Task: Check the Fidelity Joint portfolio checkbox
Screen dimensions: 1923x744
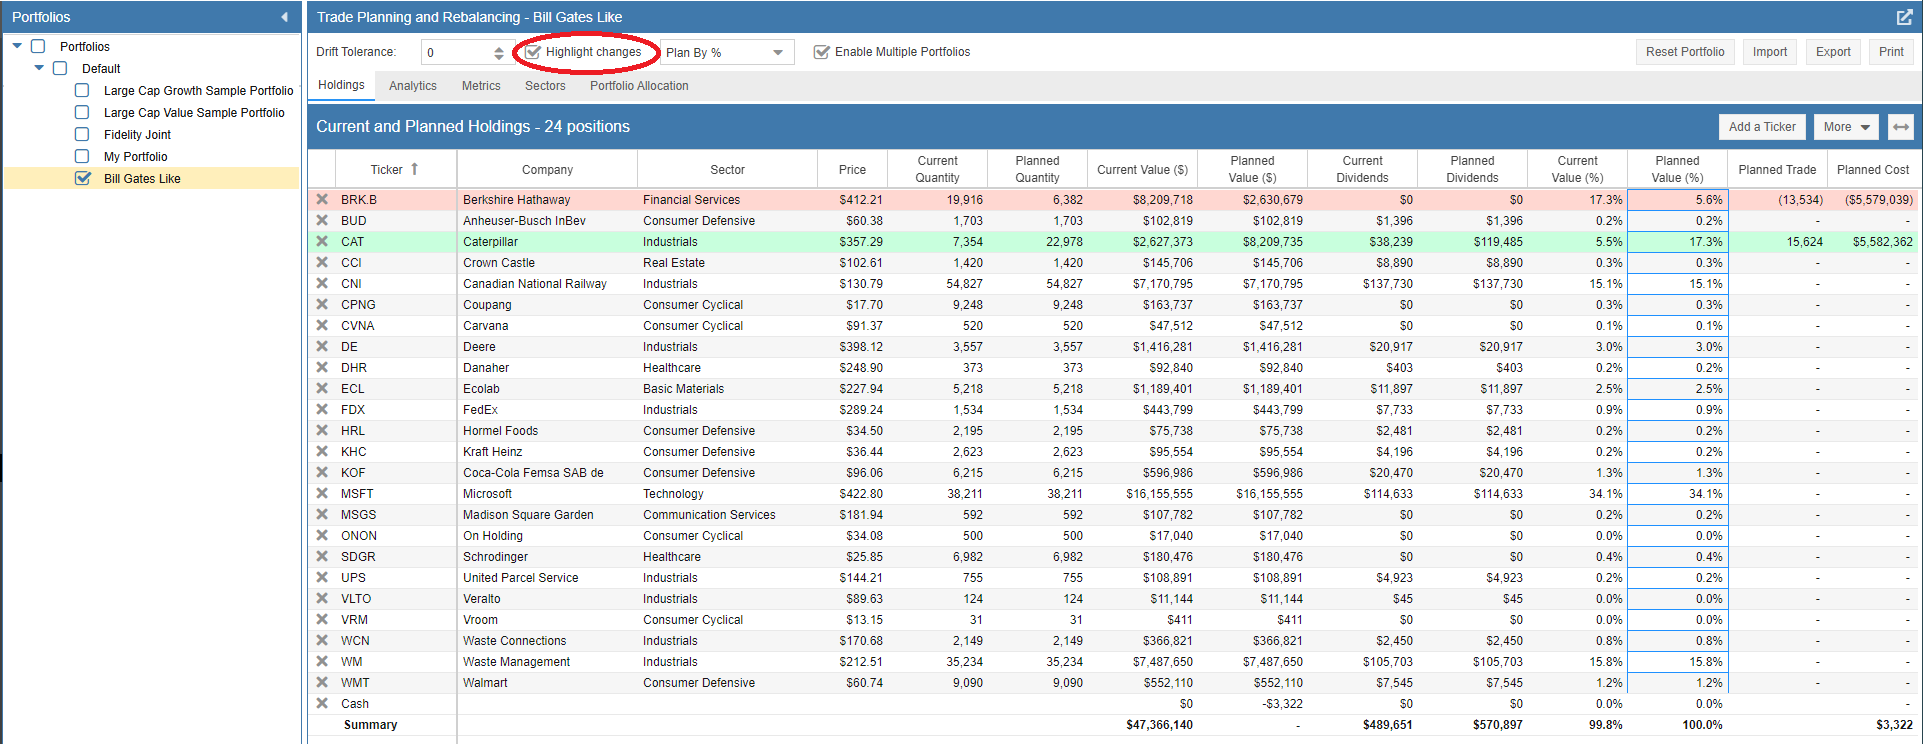Action: (82, 134)
